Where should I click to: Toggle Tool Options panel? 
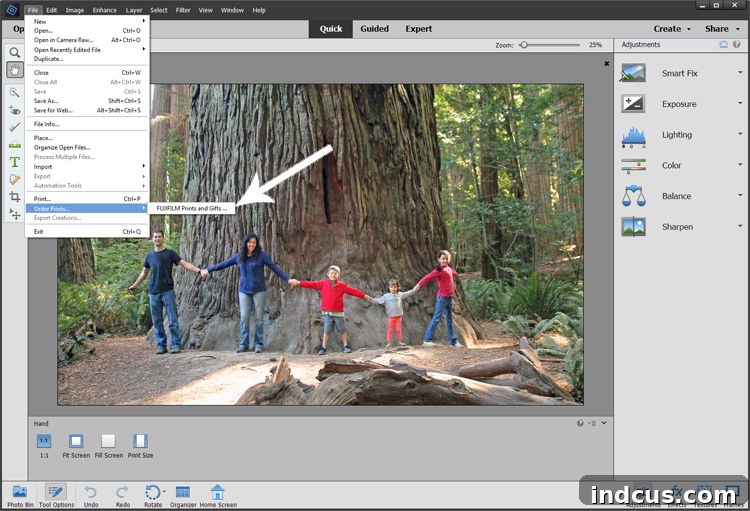pos(56,496)
